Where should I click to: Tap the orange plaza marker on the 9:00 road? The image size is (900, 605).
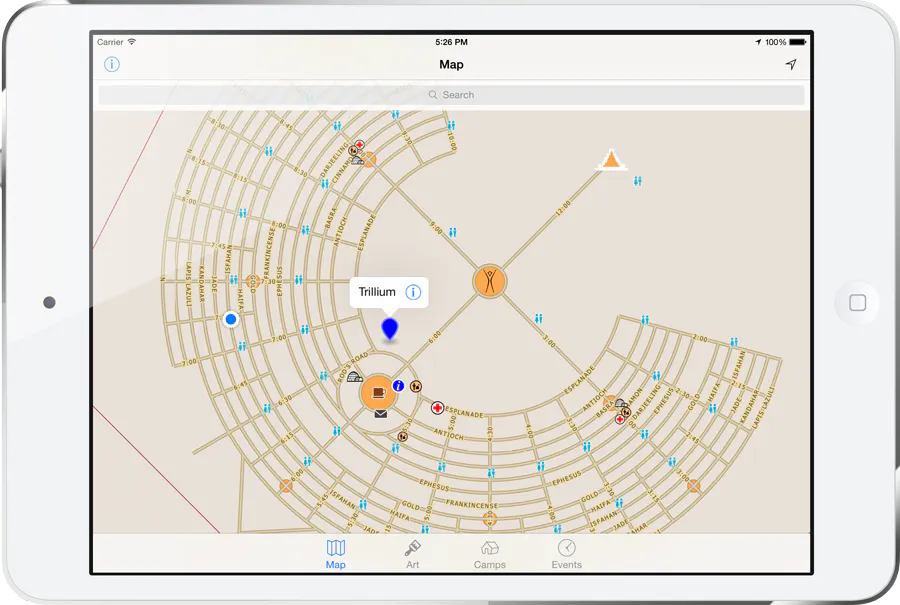click(x=370, y=160)
